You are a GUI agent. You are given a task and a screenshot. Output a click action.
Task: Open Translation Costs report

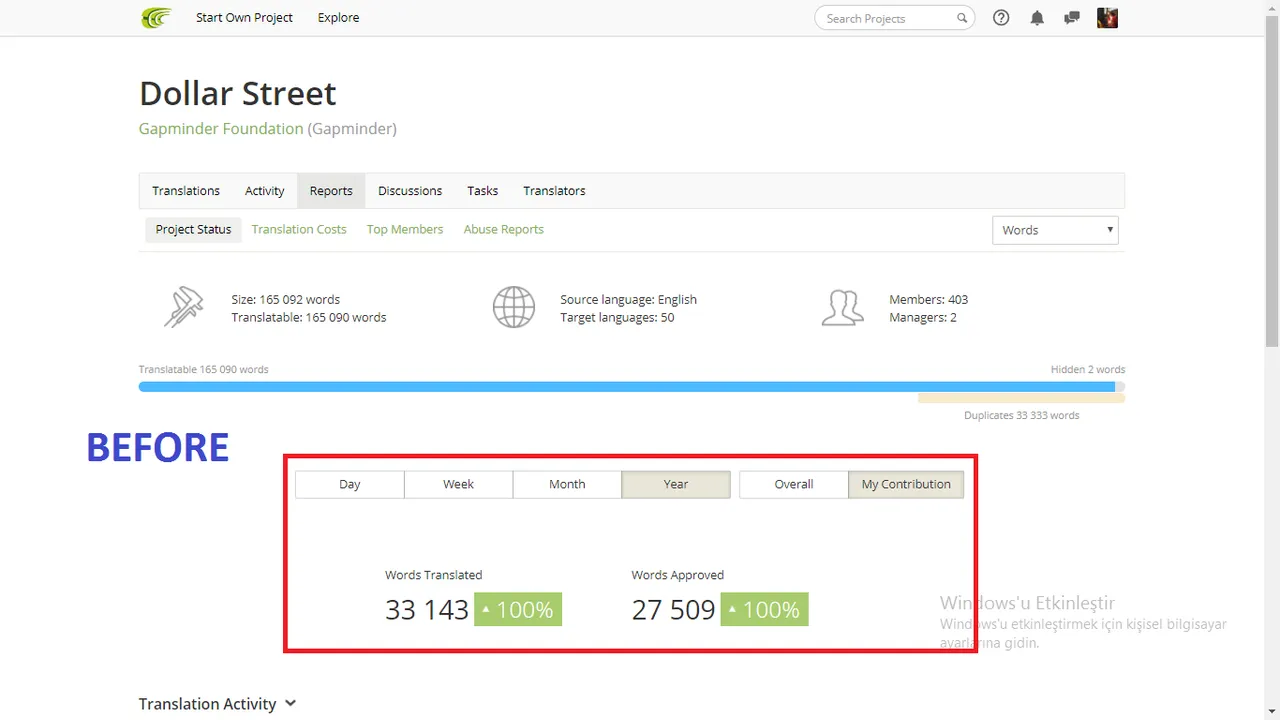(x=299, y=229)
